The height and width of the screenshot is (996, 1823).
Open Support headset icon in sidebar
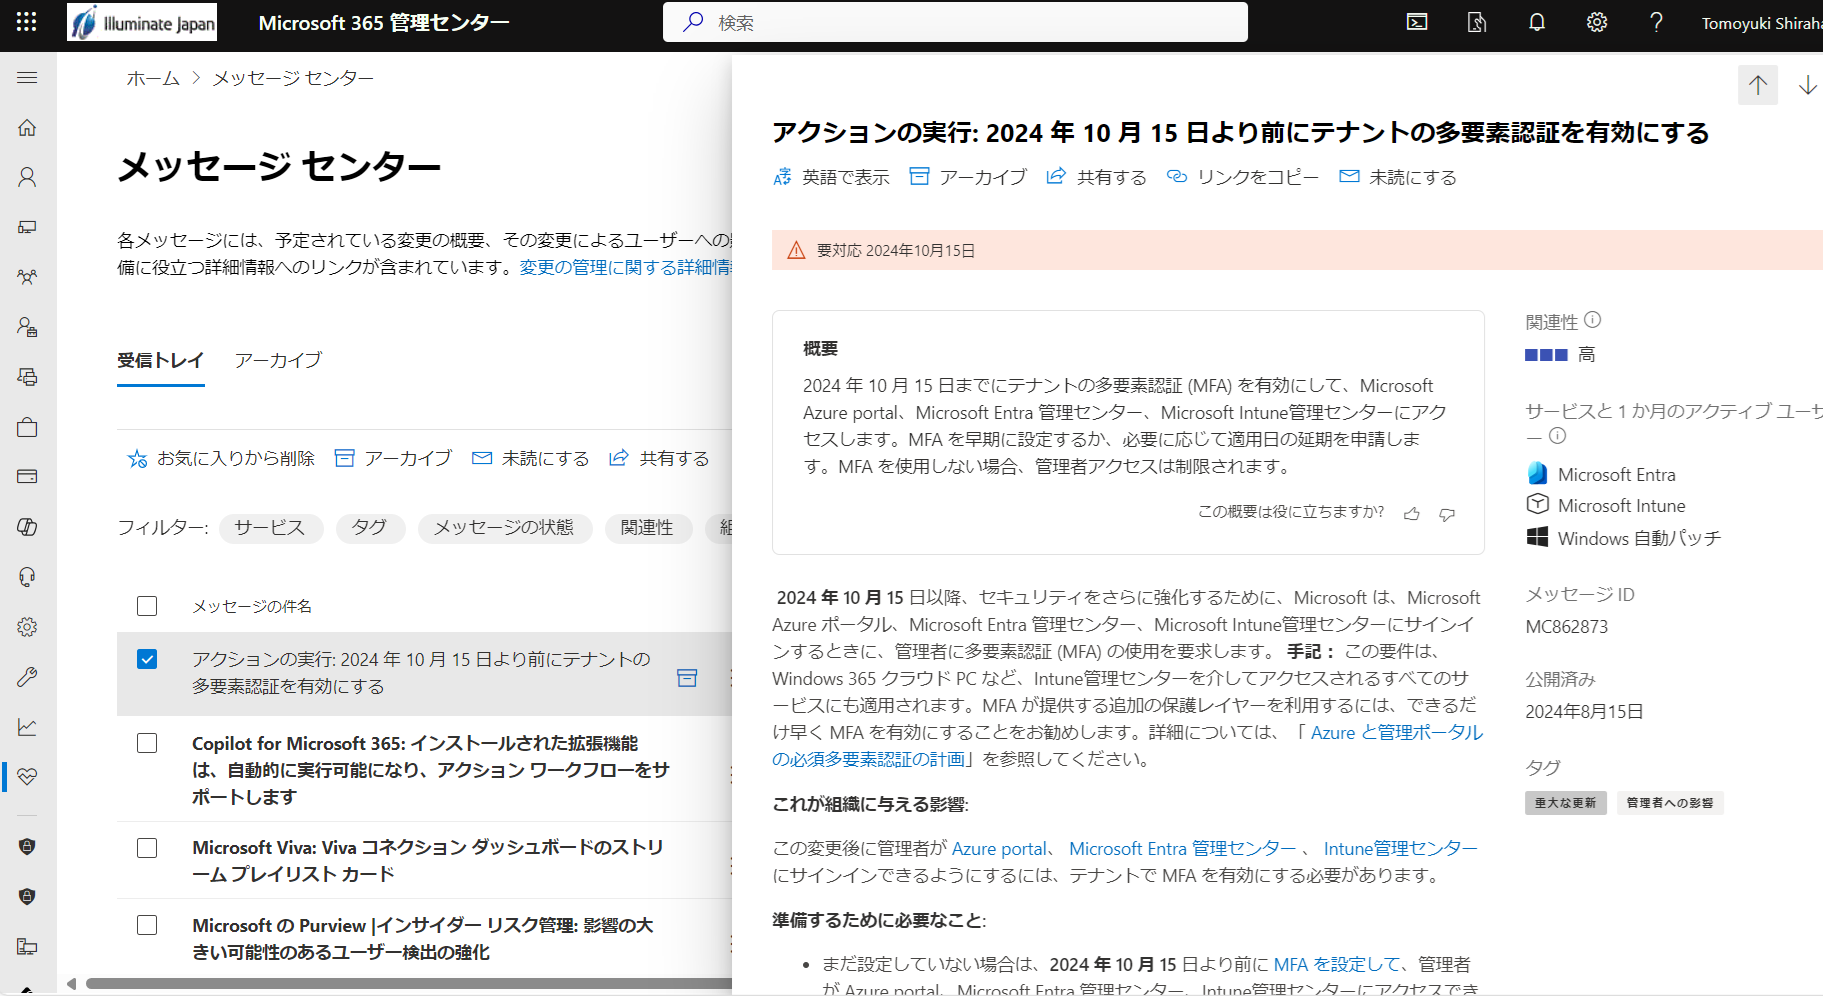(x=27, y=577)
